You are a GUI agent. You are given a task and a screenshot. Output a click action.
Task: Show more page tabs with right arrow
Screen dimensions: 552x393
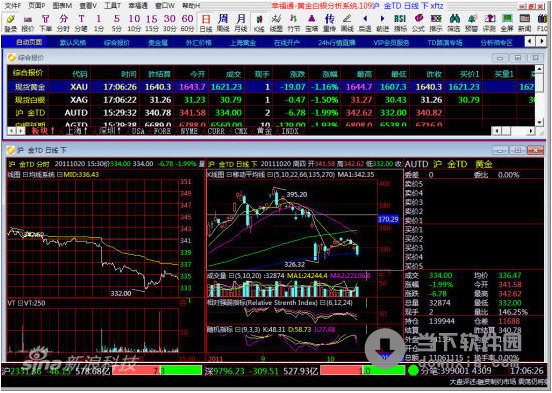541,42
